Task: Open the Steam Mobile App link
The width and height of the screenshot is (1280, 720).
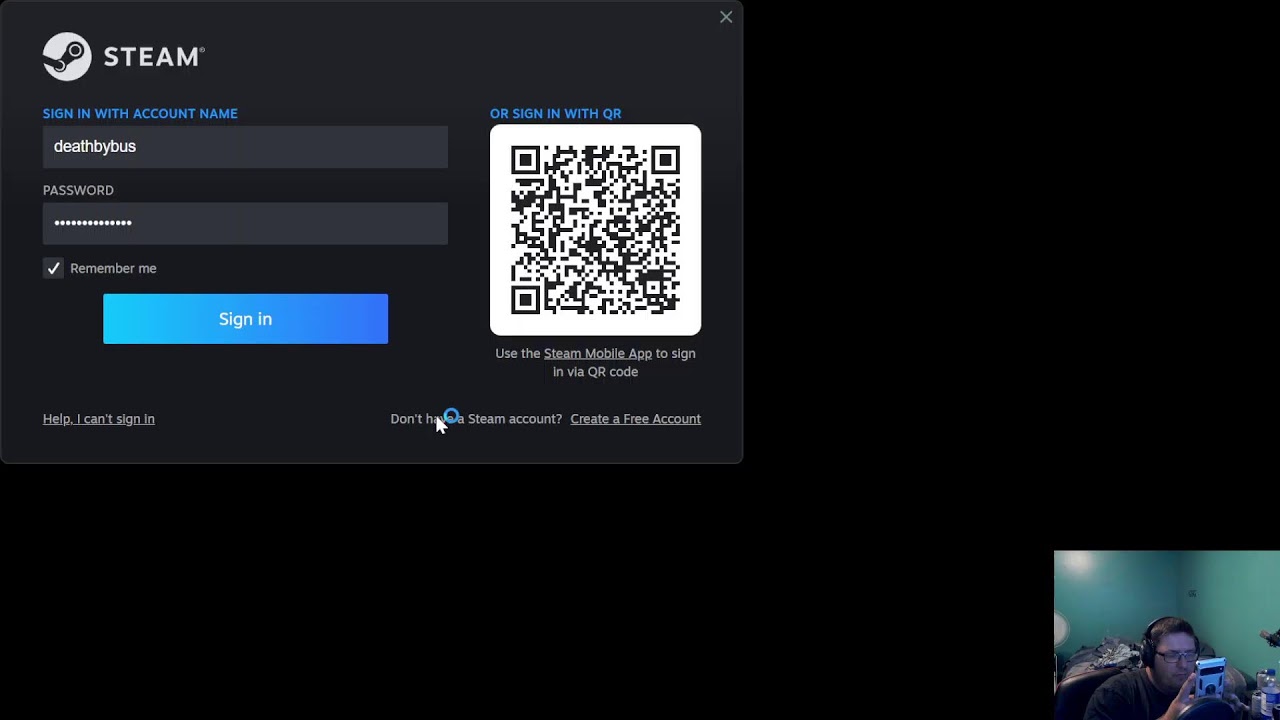Action: [x=597, y=353]
